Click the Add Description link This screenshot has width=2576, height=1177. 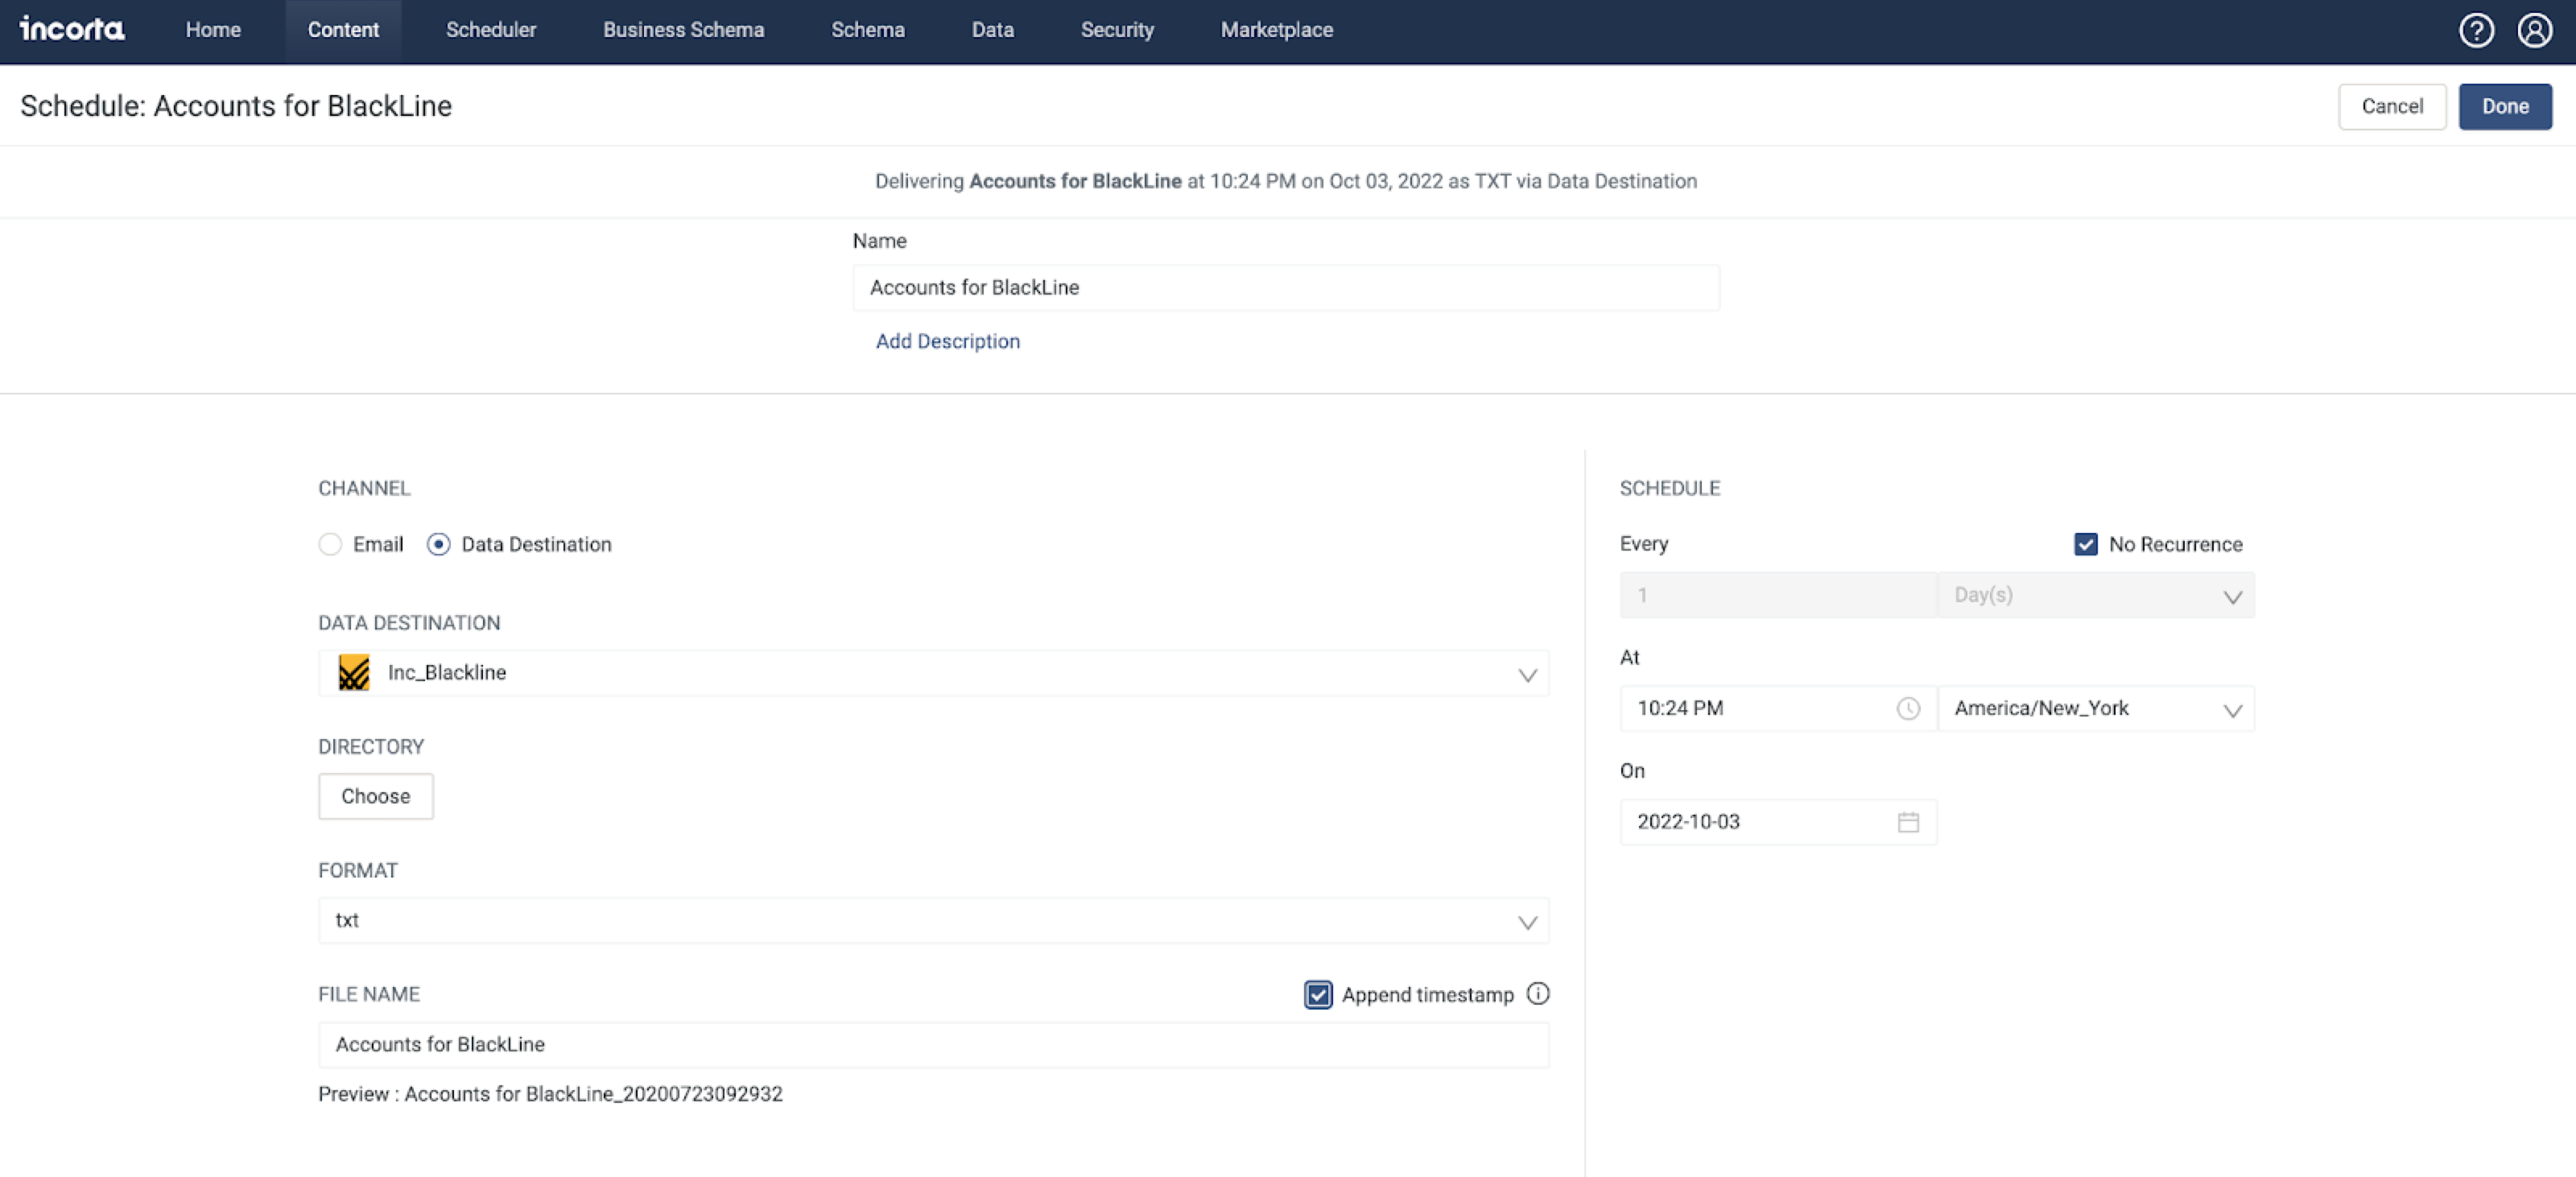tap(947, 341)
